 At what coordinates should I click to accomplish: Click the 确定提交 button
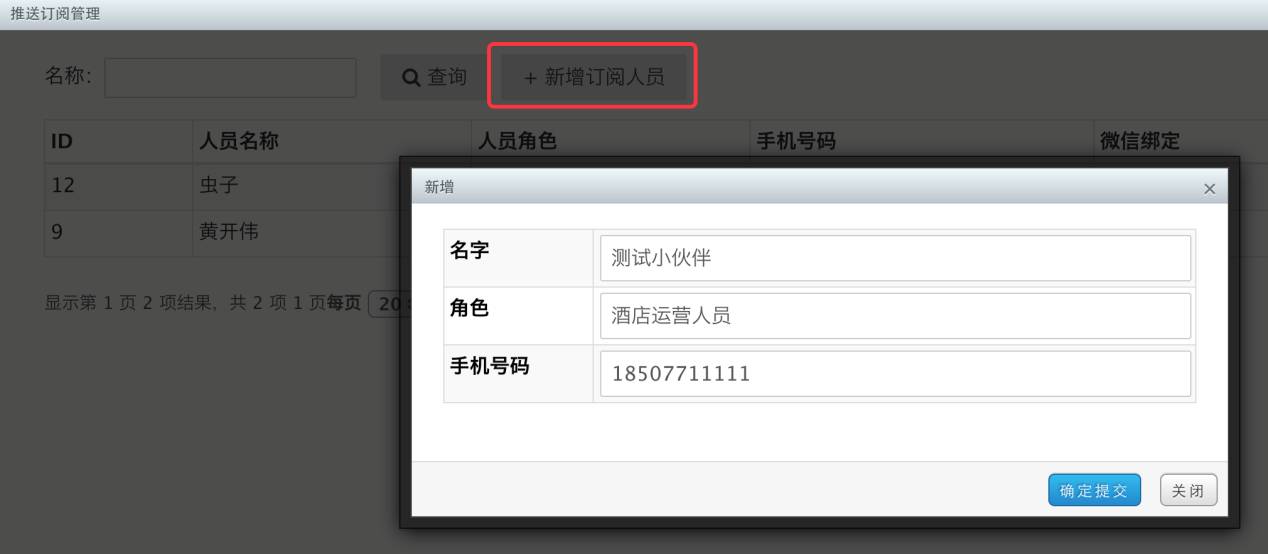click(x=1094, y=490)
